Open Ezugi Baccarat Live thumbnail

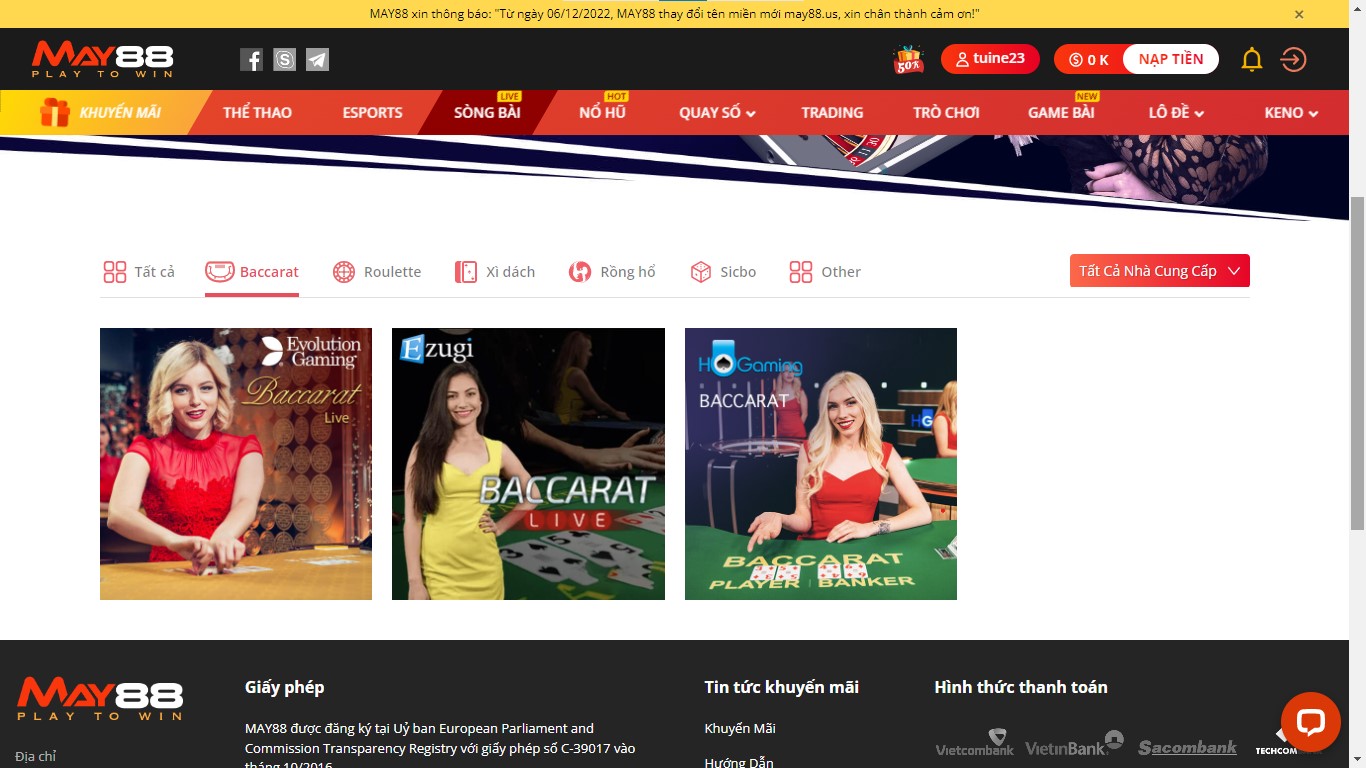click(528, 464)
